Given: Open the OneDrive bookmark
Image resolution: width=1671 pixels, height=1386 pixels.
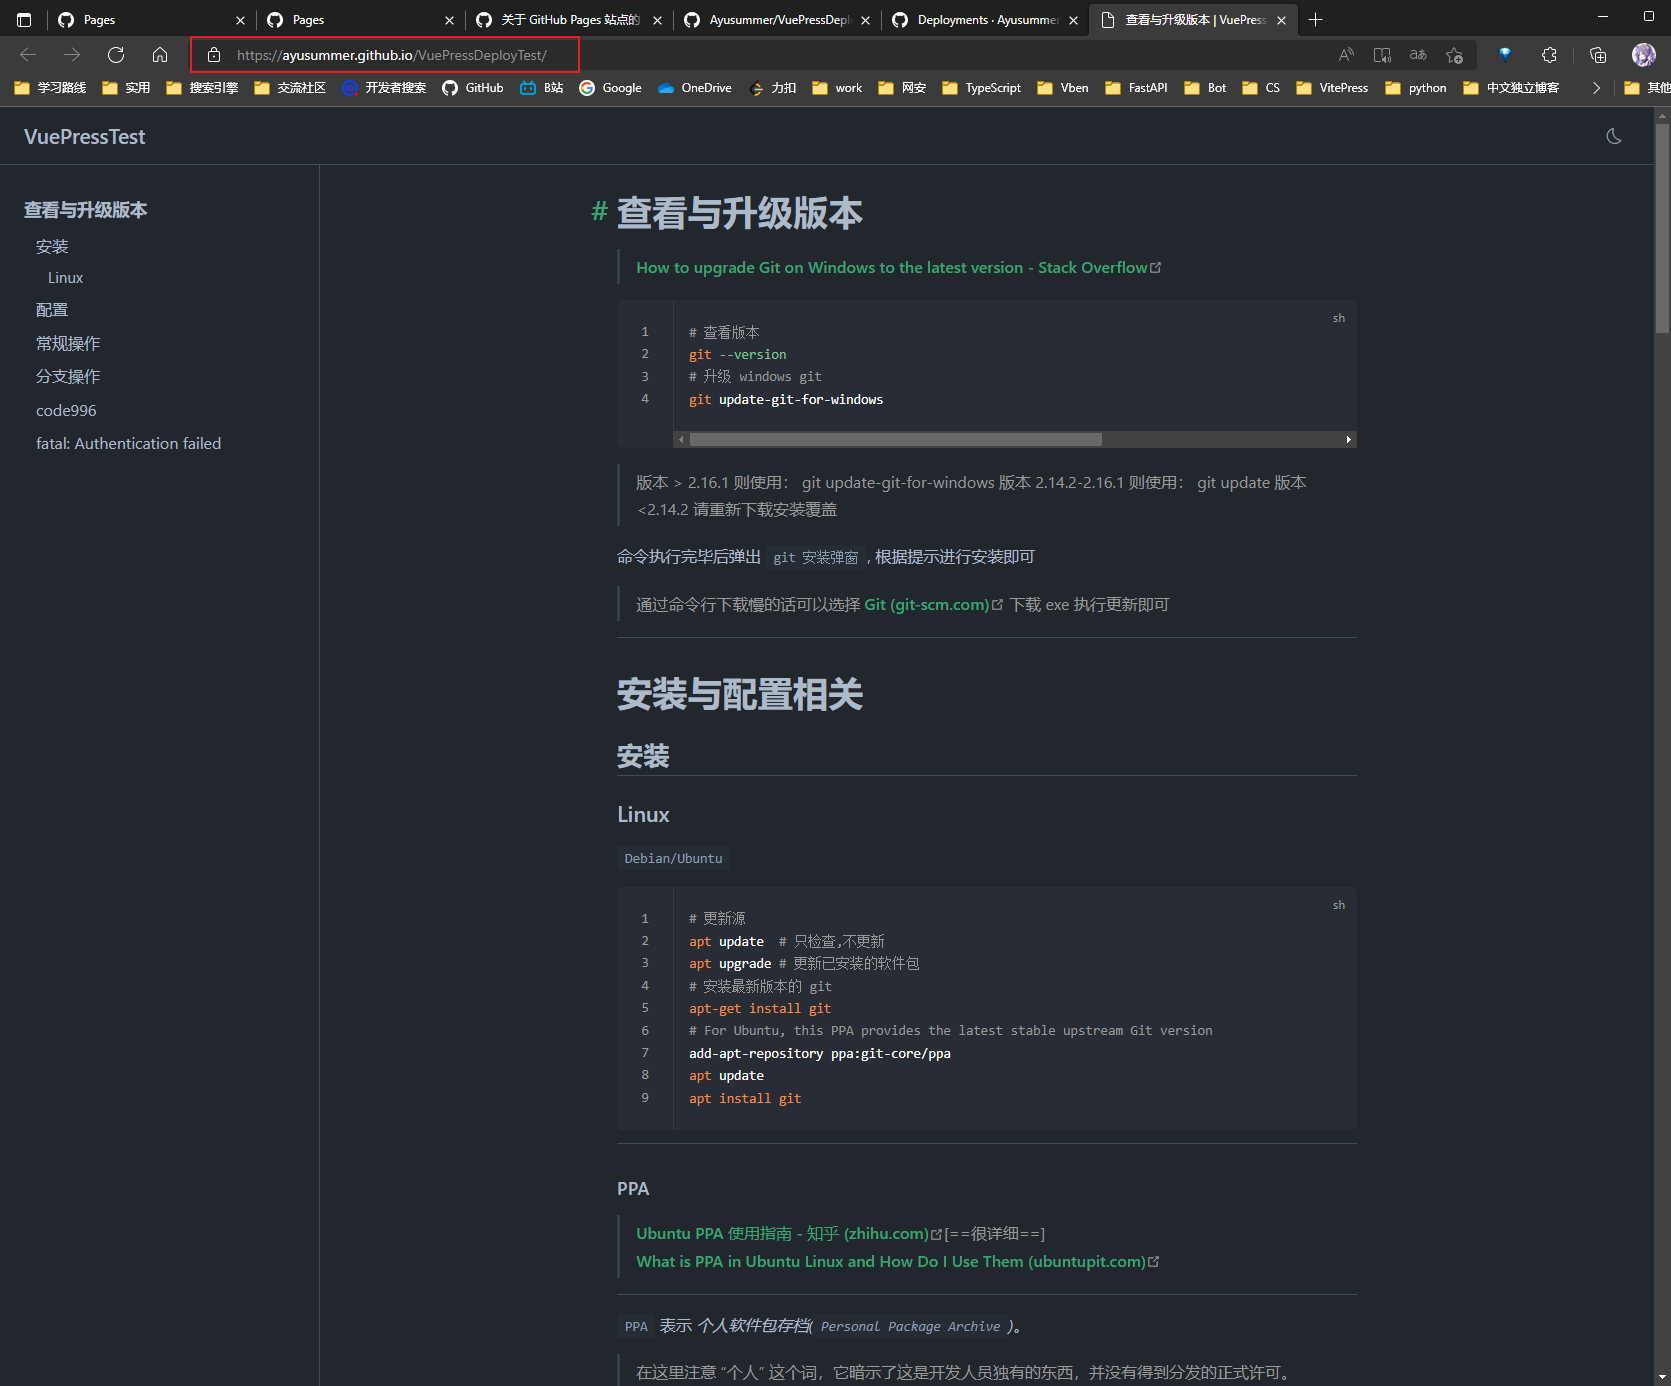Looking at the screenshot, I should pyautogui.click(x=695, y=88).
